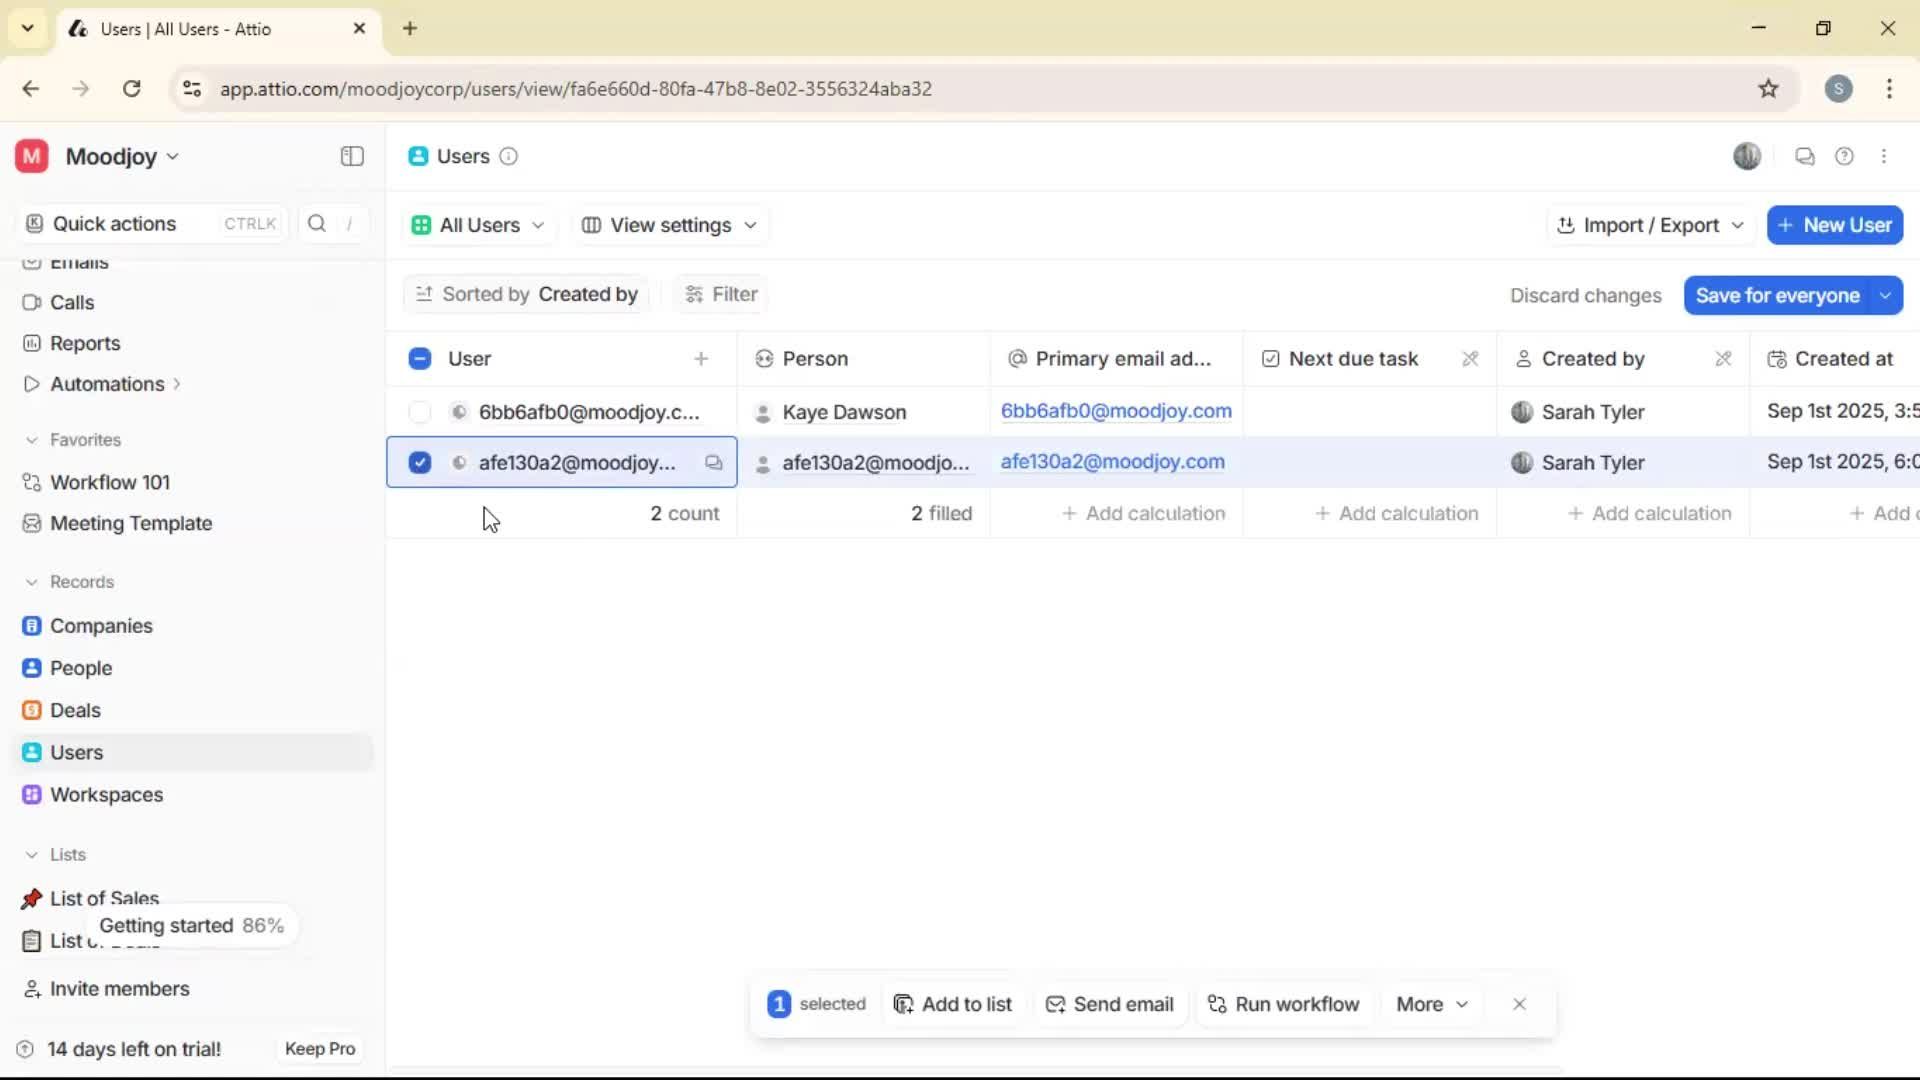Open the Deals record list

tap(75, 710)
